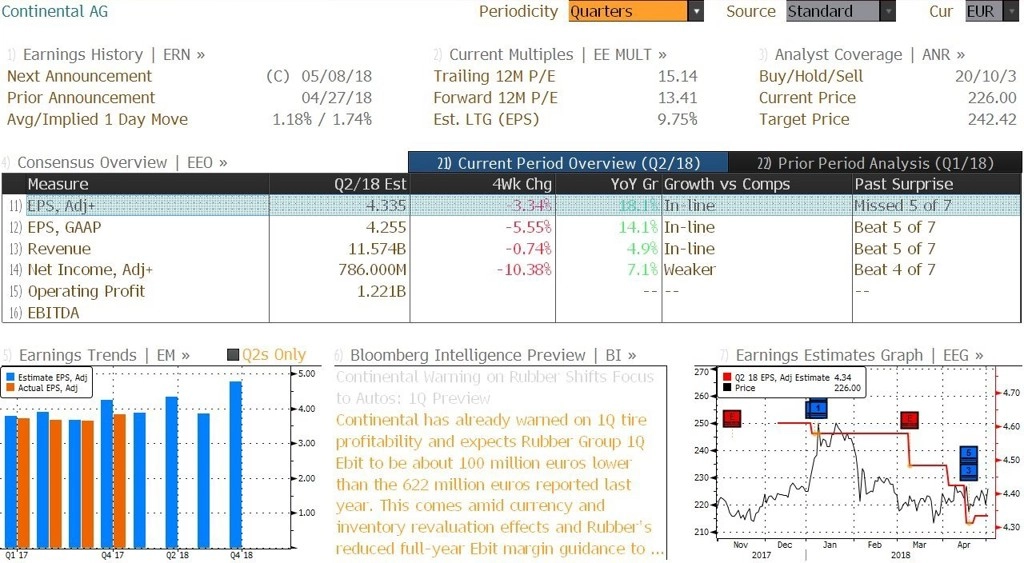Image resolution: width=1024 pixels, height=563 pixels.
Task: Switch to Prior Period Analysis (Q1/18) tab
Action: pyautogui.click(x=875, y=163)
